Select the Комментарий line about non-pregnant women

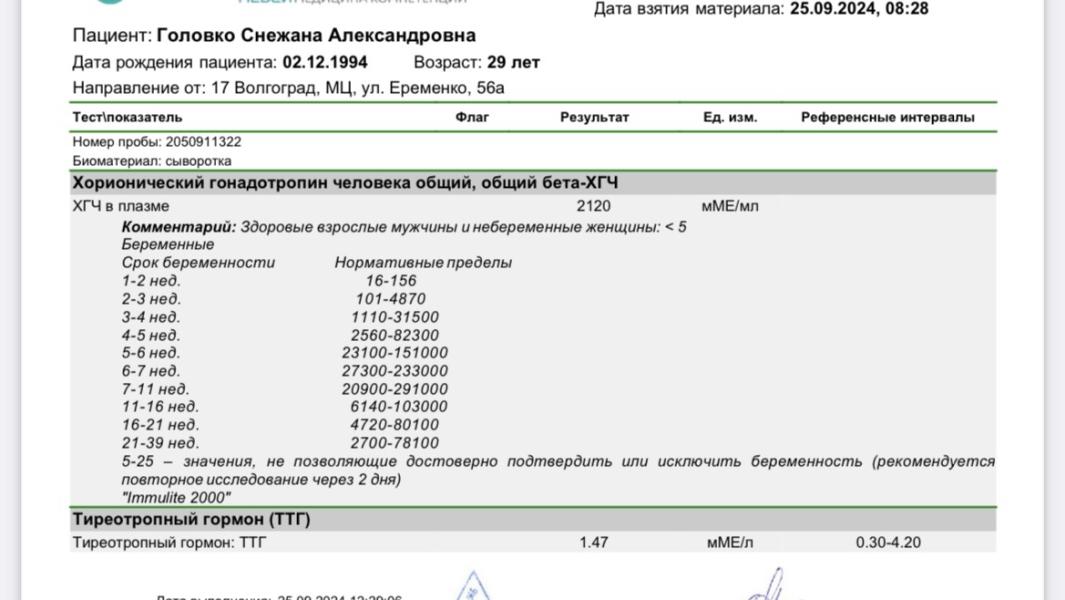click(404, 227)
